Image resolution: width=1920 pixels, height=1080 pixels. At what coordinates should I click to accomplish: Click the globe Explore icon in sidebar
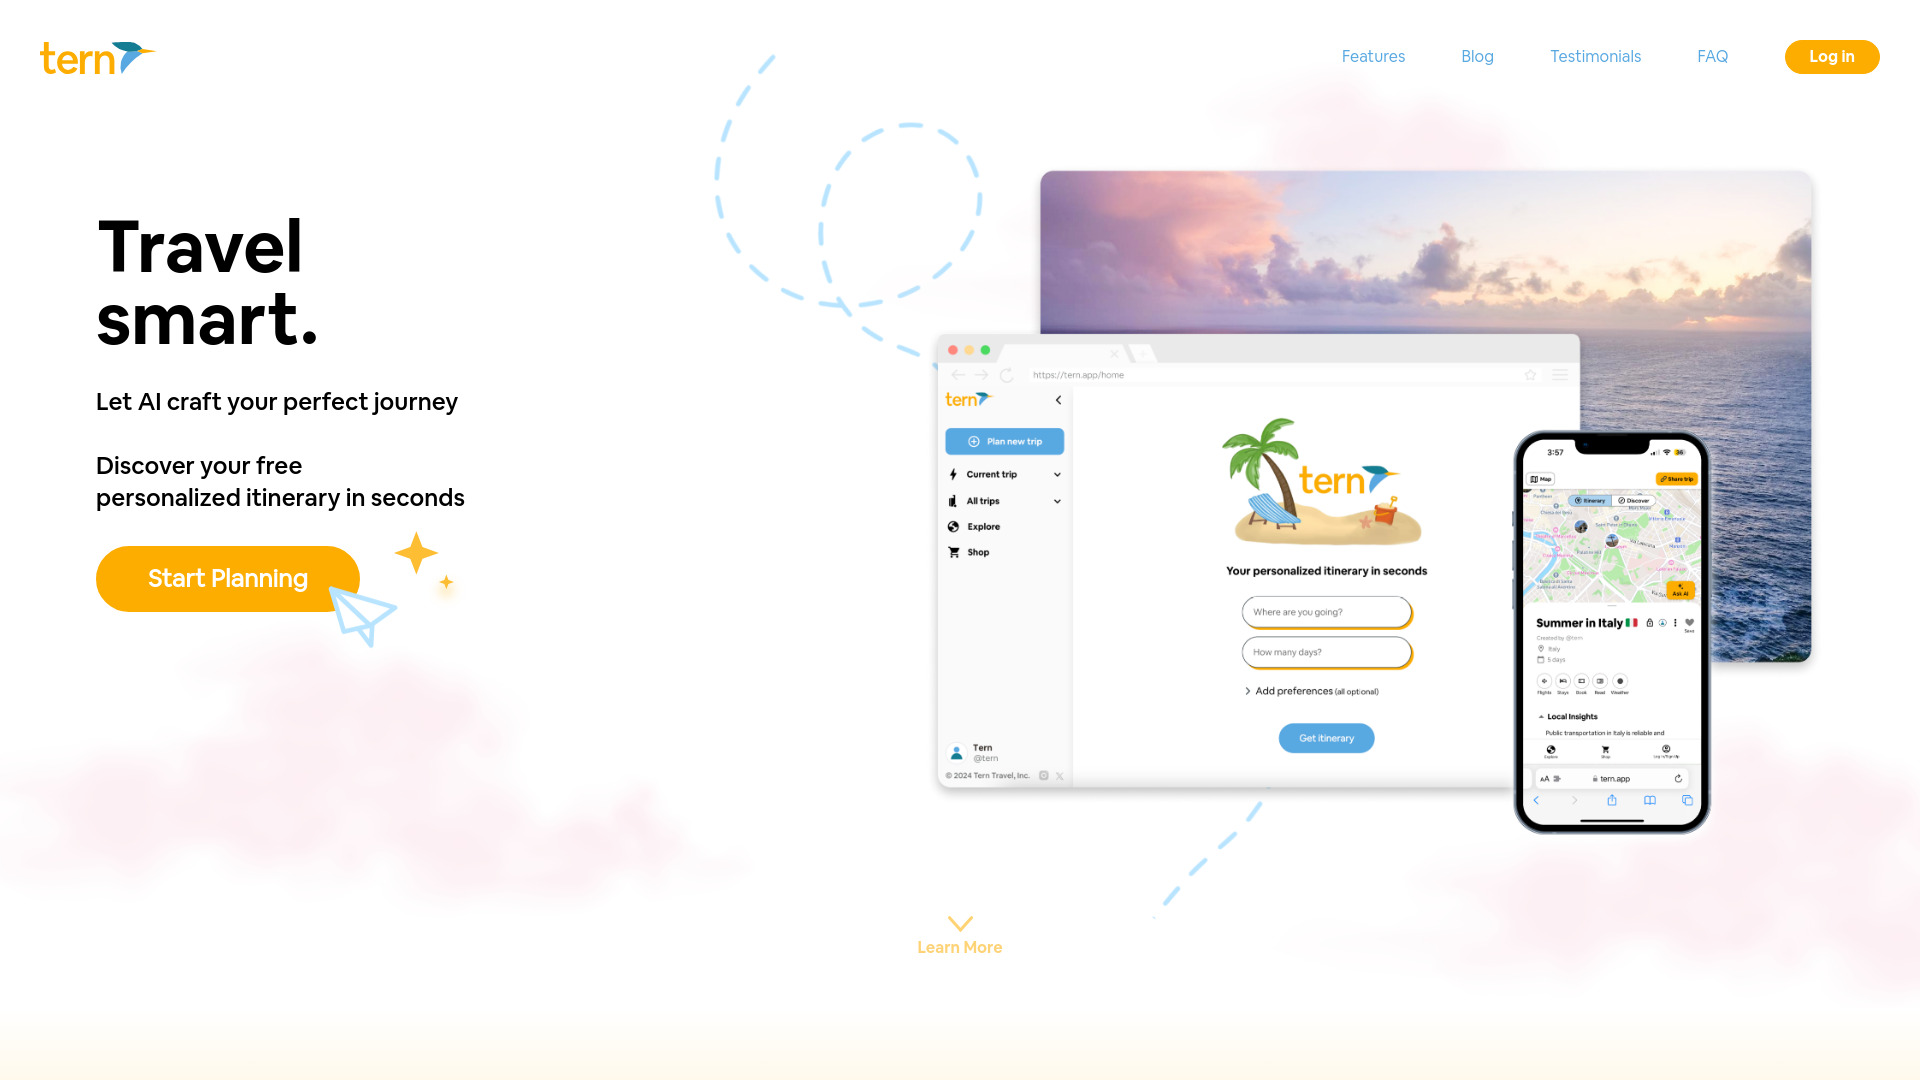(955, 526)
